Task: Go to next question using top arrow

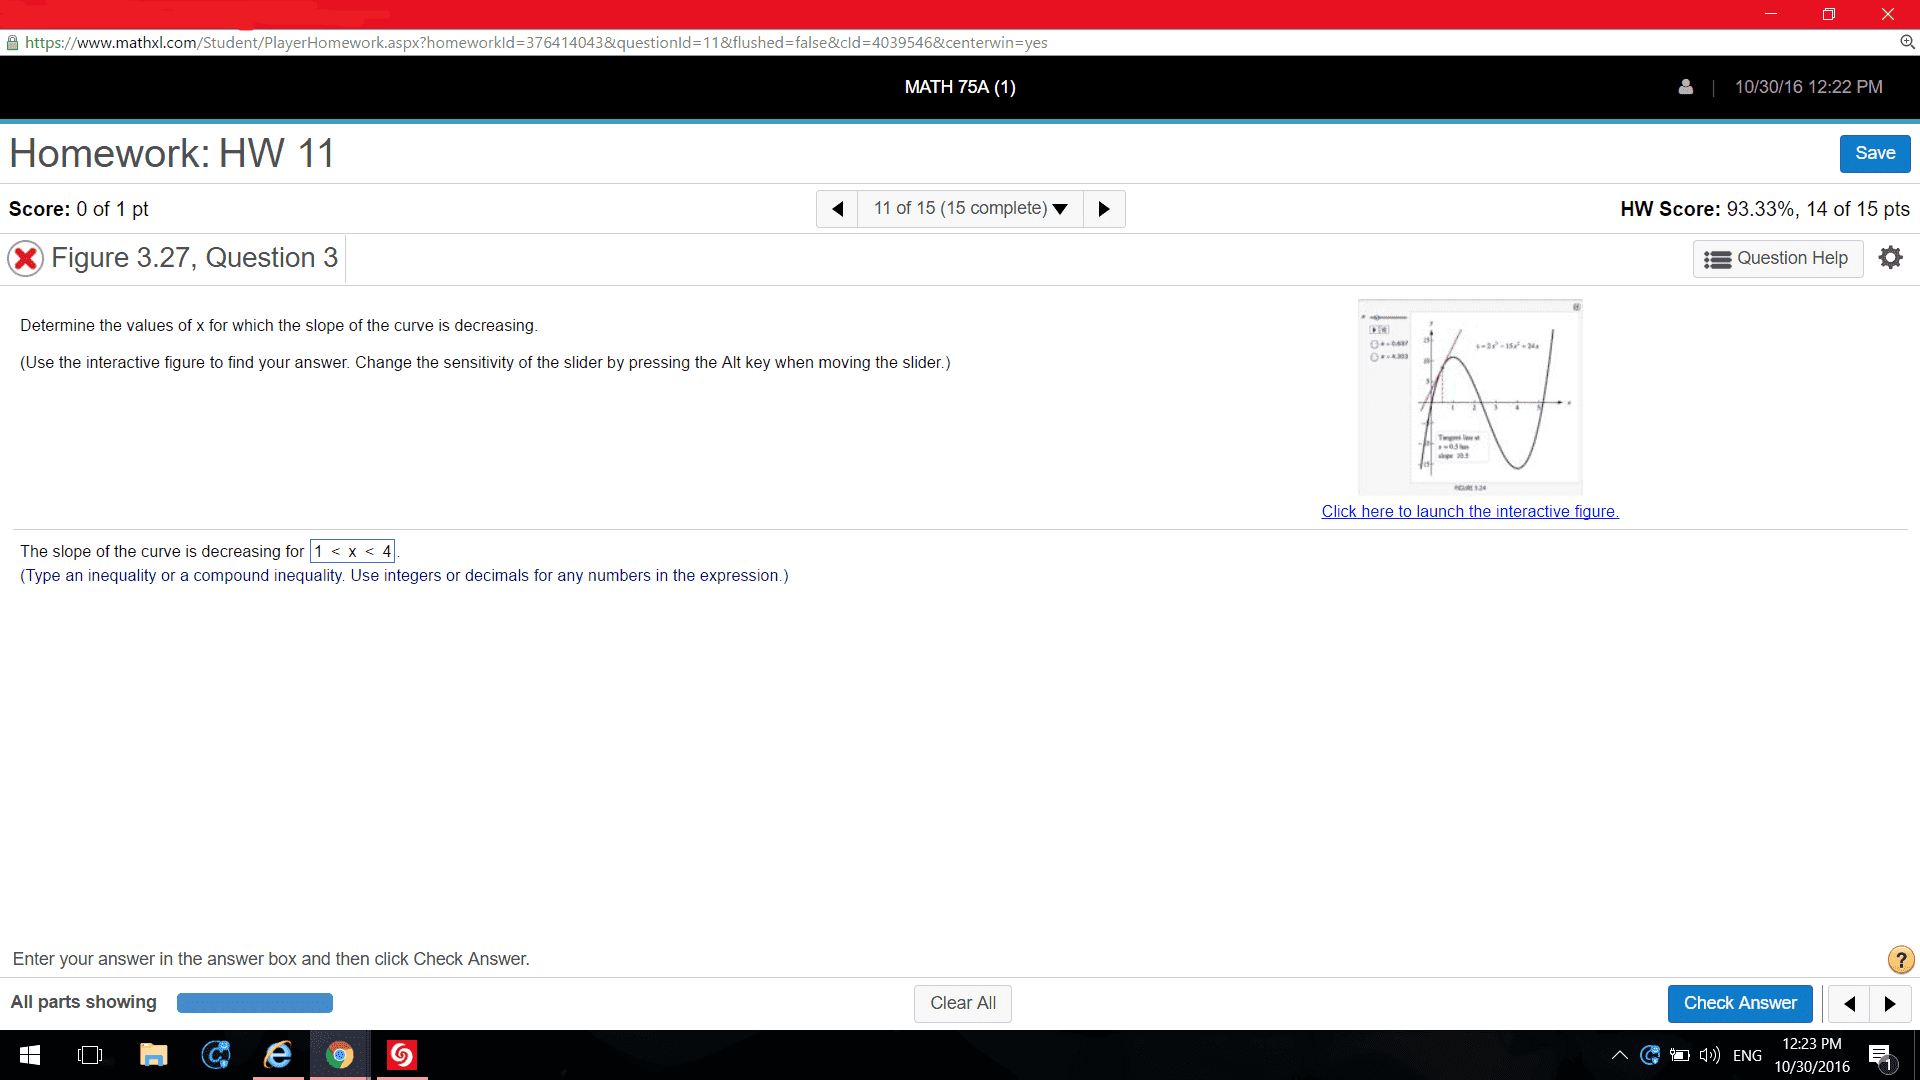Action: 1104,209
